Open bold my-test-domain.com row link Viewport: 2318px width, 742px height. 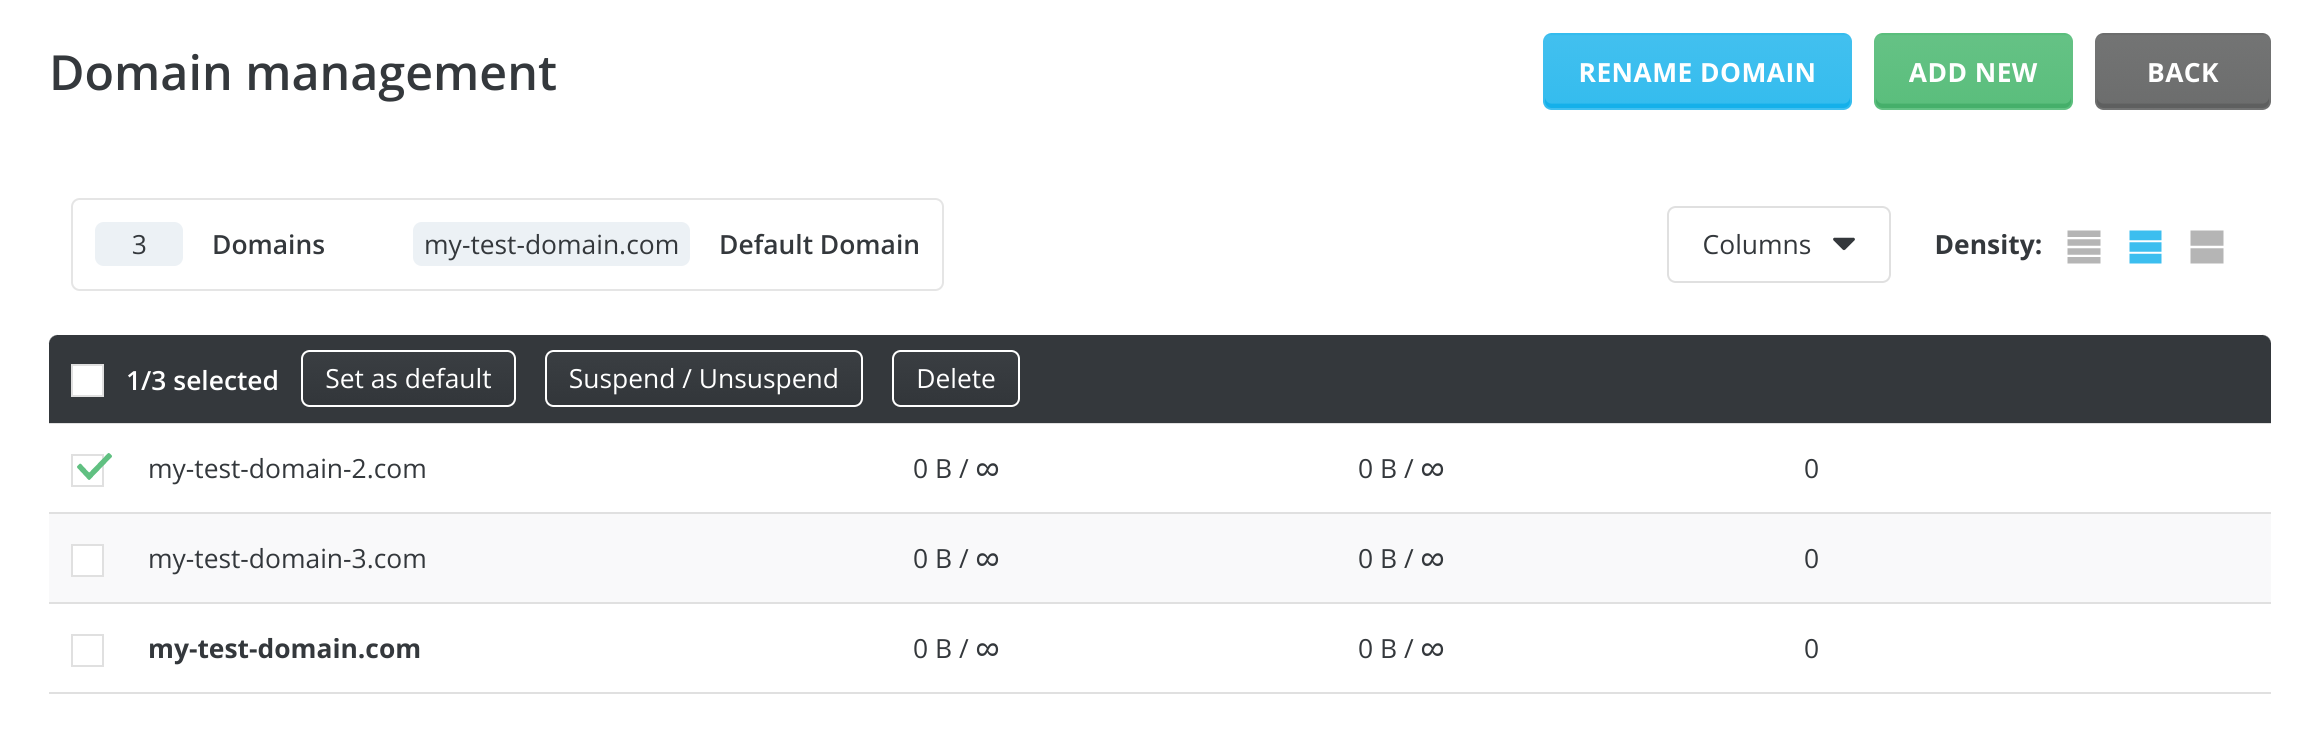coord(284,649)
